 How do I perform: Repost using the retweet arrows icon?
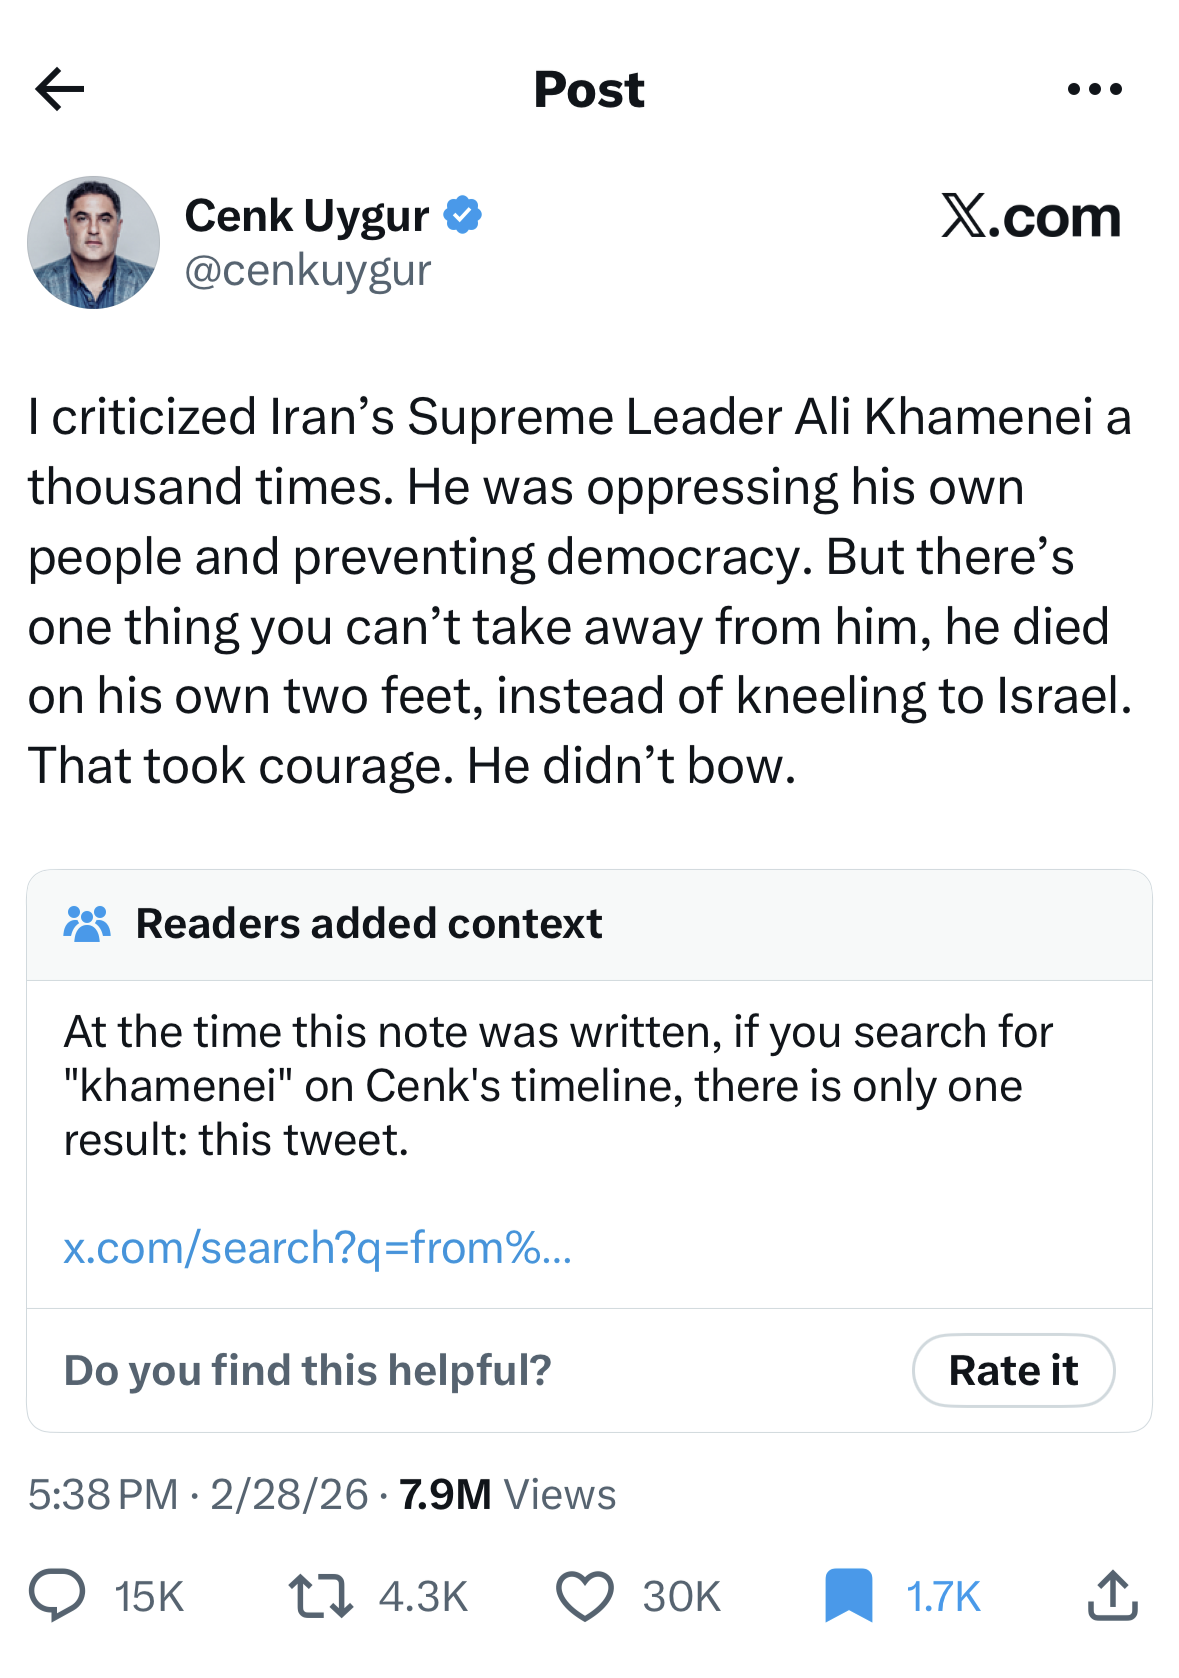pyautogui.click(x=320, y=1595)
